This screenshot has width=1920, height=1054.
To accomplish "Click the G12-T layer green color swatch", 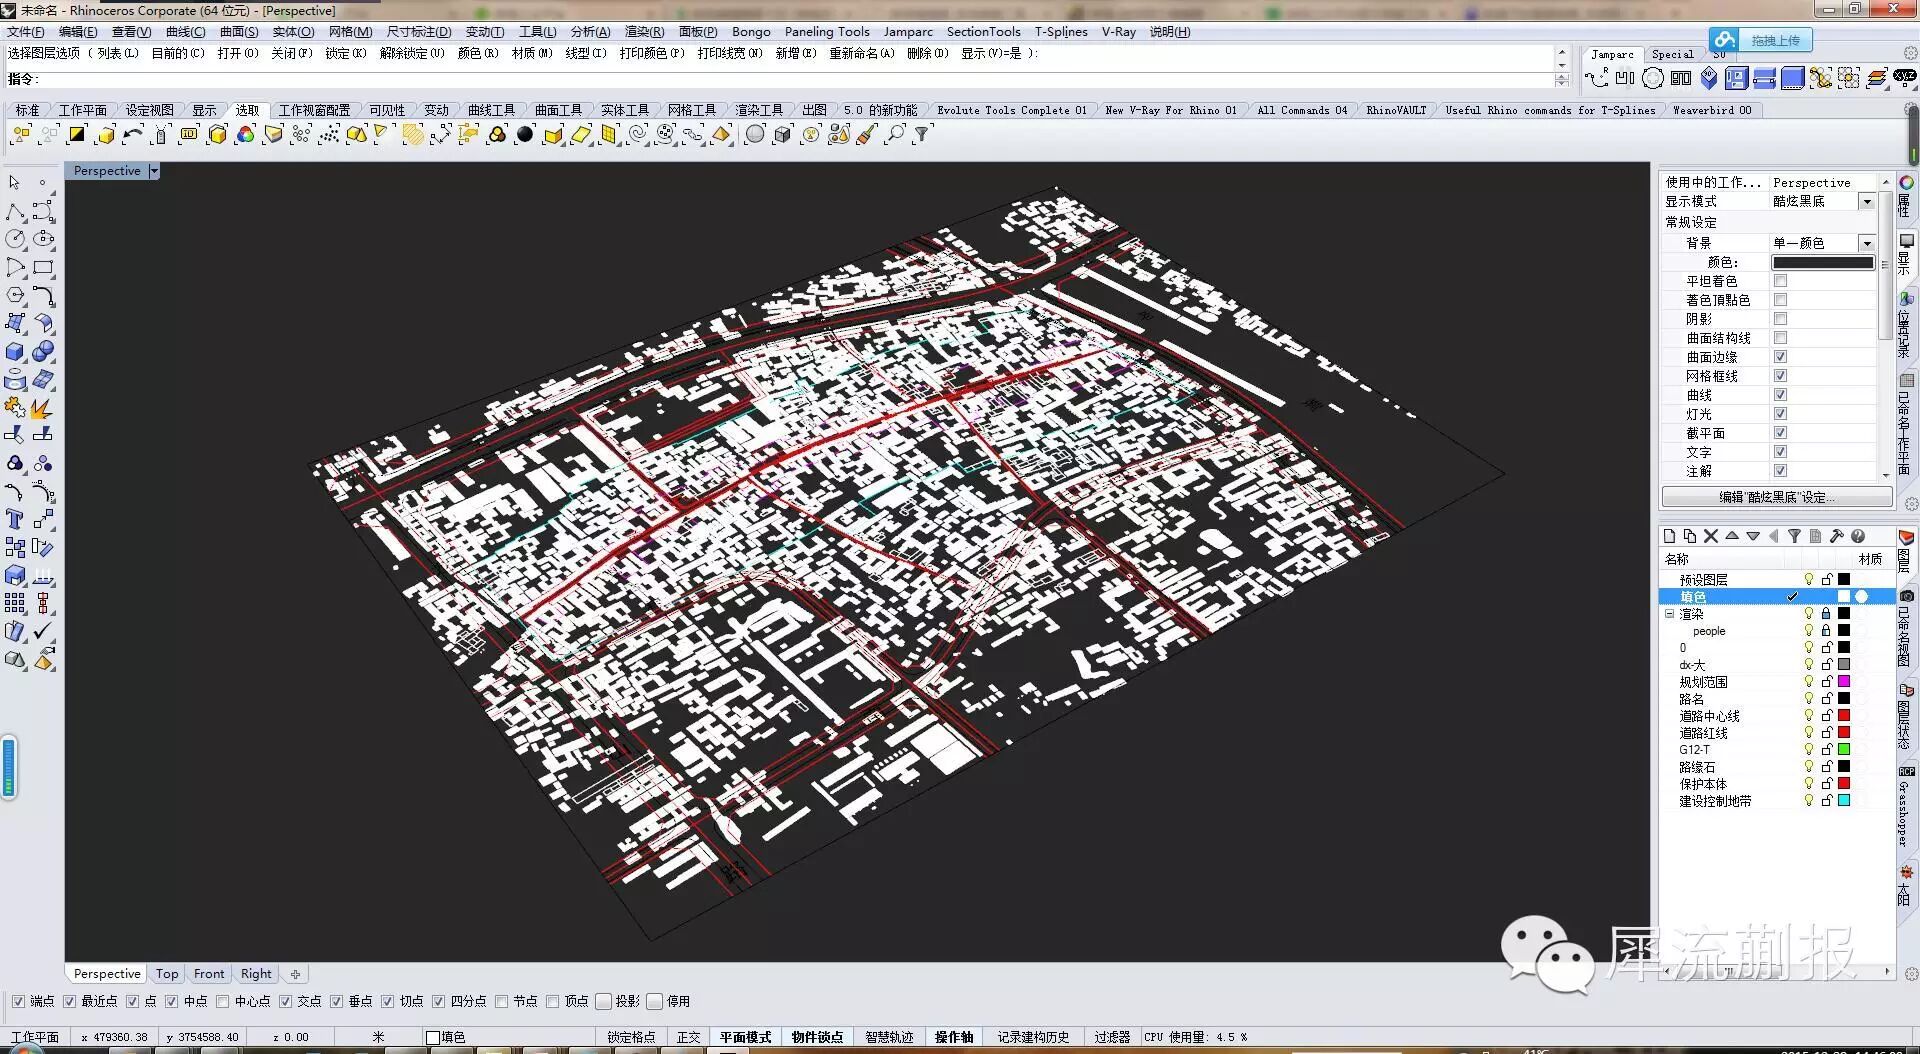I will click(x=1844, y=750).
